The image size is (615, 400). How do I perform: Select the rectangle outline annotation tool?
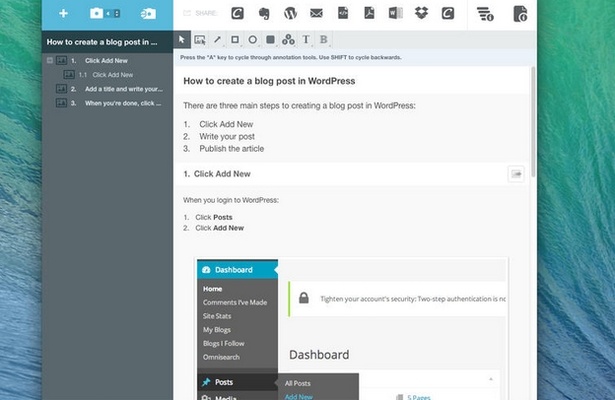[x=235, y=40]
